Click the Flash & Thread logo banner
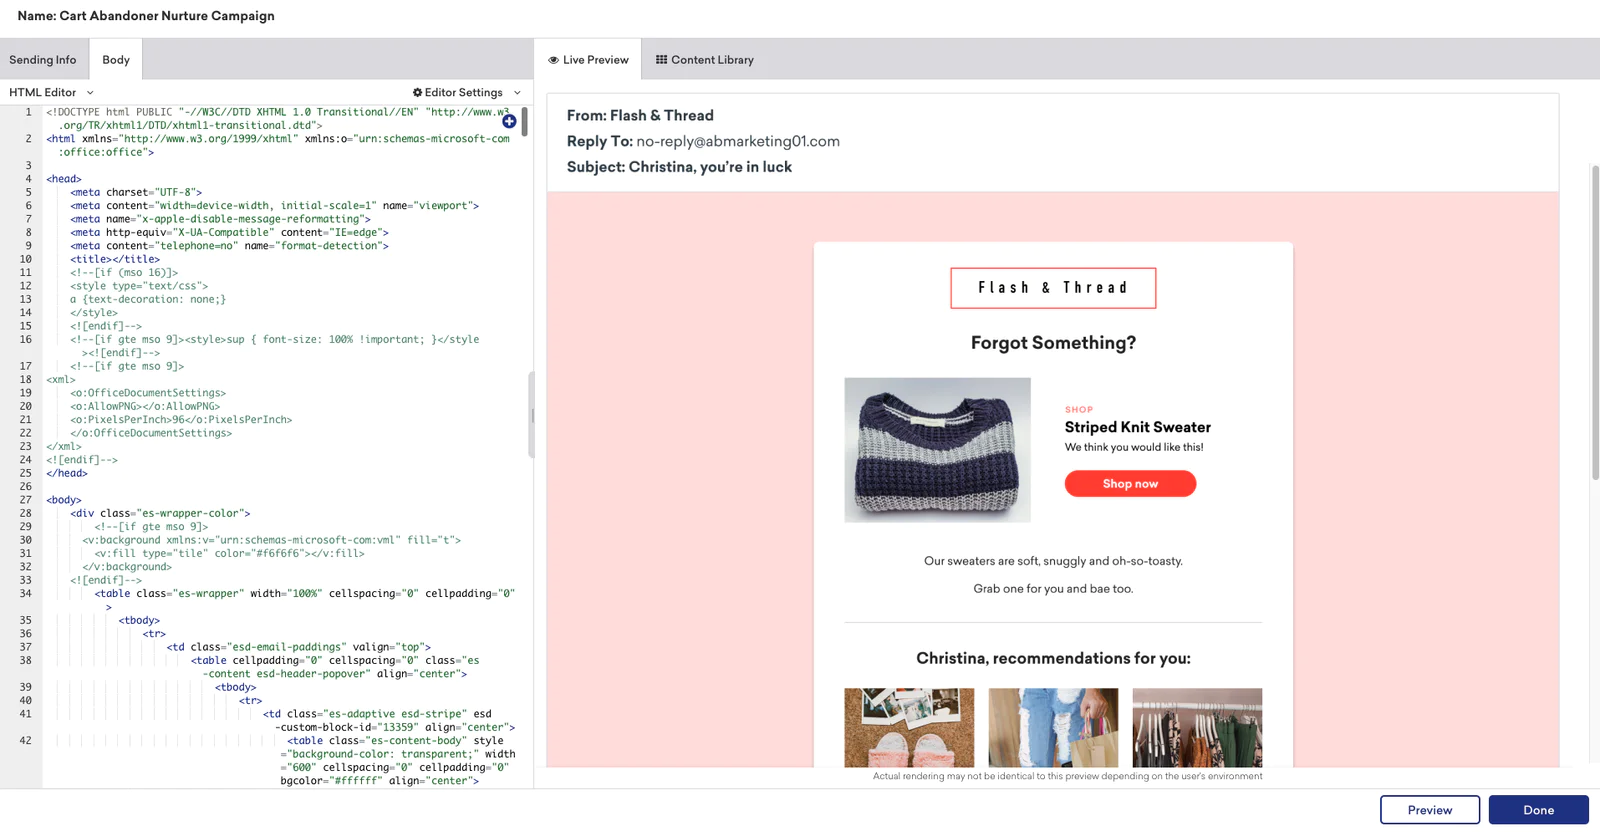The image size is (1600, 832). pos(1053,288)
